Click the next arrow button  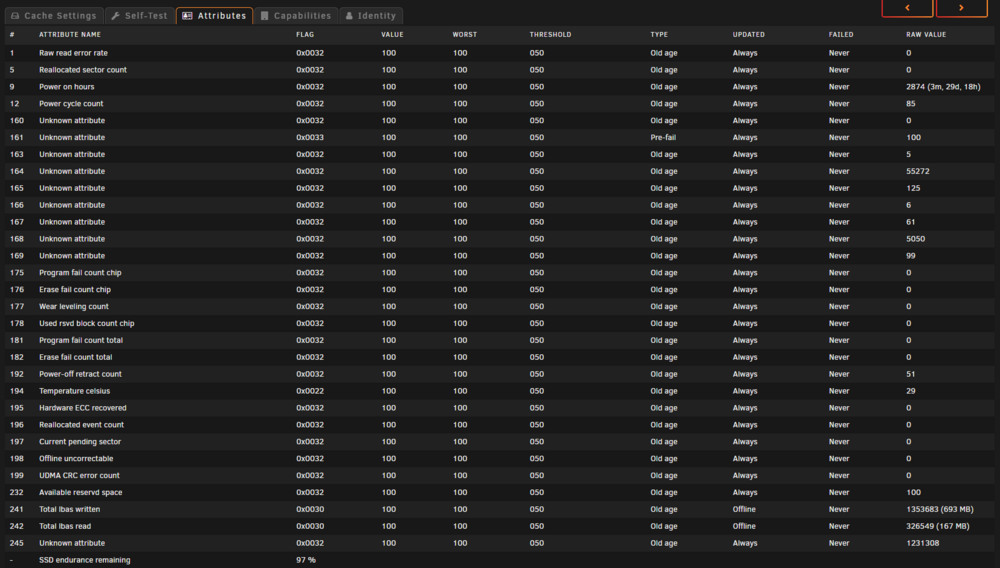coord(962,8)
